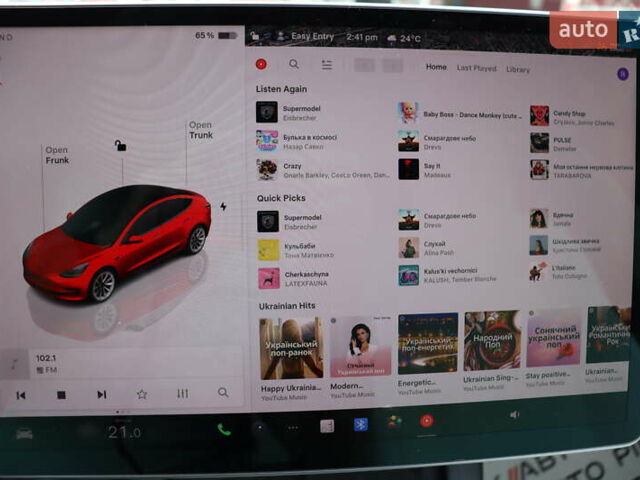Skip to next station

pyautogui.click(x=102, y=394)
